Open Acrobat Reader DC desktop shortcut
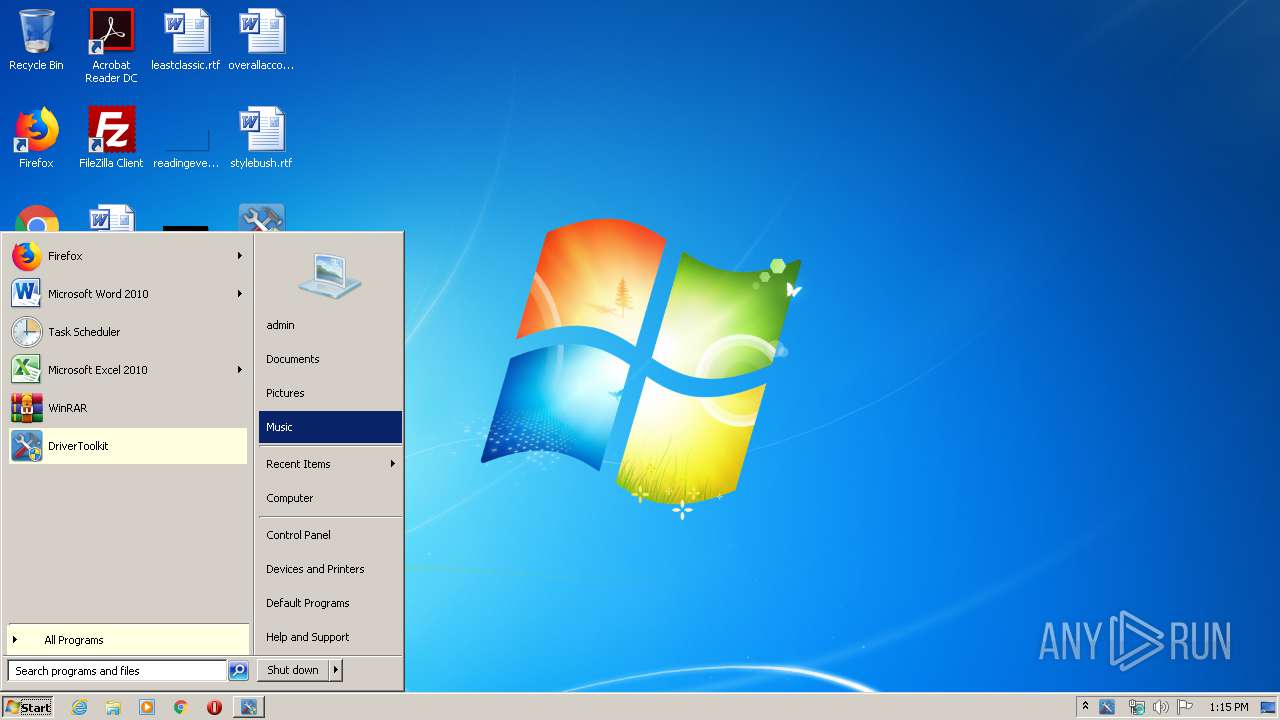The width and height of the screenshot is (1280, 720). point(111,46)
